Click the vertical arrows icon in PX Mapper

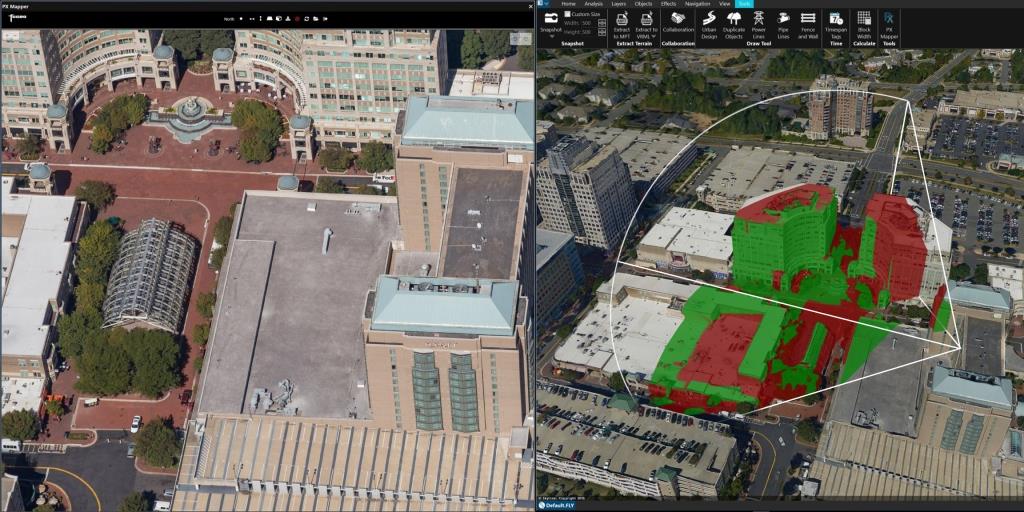coord(261,19)
